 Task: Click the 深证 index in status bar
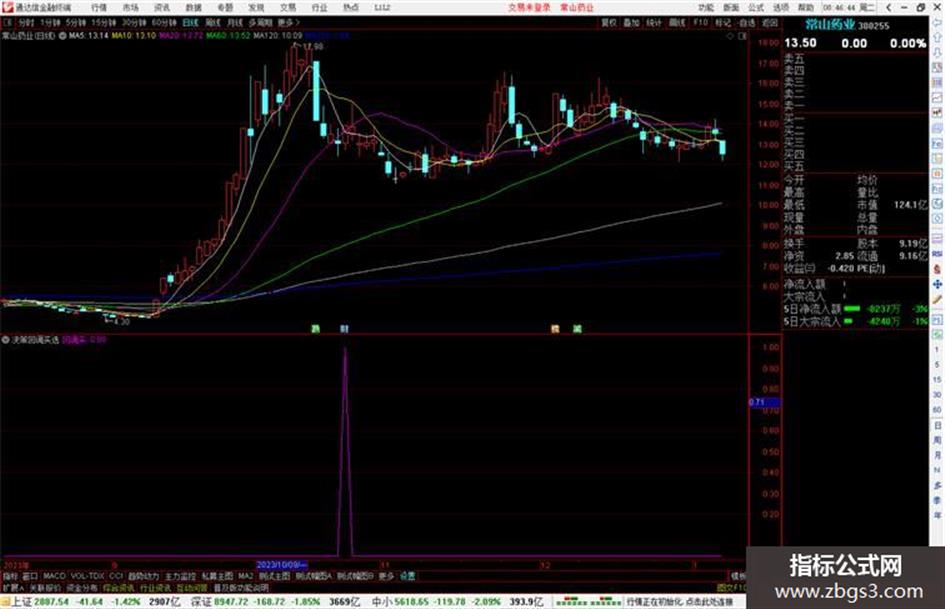[201, 602]
